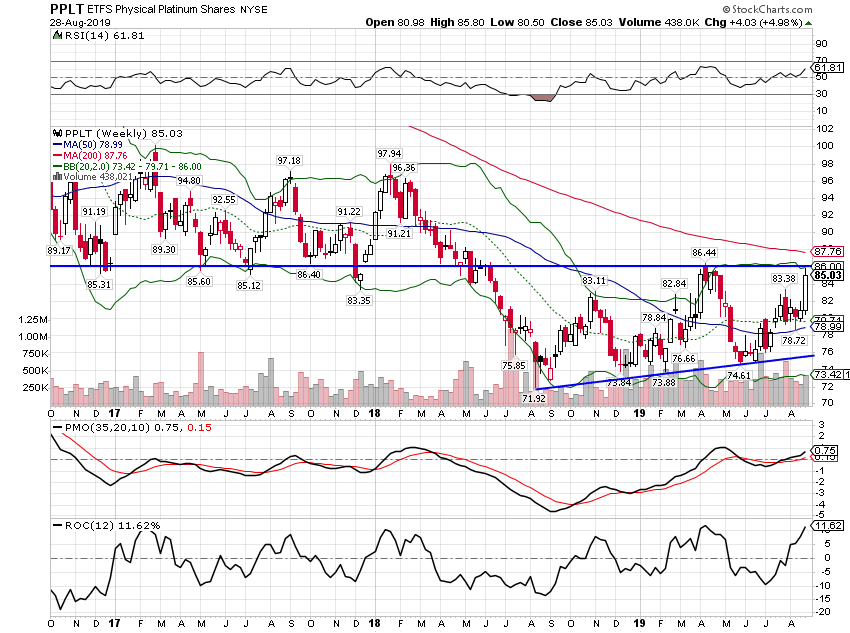Click the 91.19 price label
The height and width of the screenshot is (633, 850).
tap(94, 212)
